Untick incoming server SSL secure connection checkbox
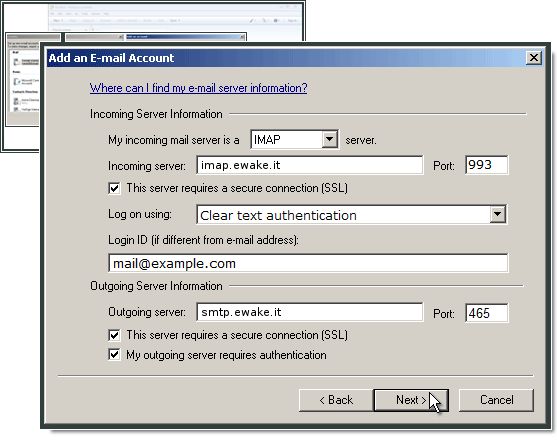The image size is (557, 443). point(114,188)
